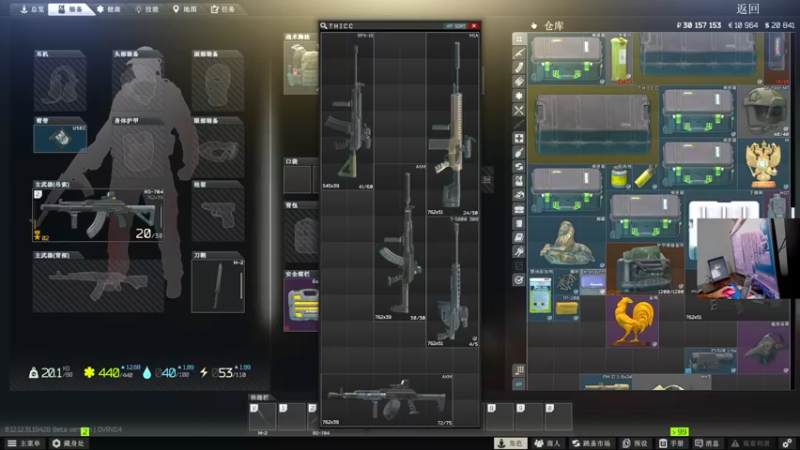The image size is (800, 450).
Task: Select the T-5000 sniper rifle in the THICC case
Action: point(453,282)
